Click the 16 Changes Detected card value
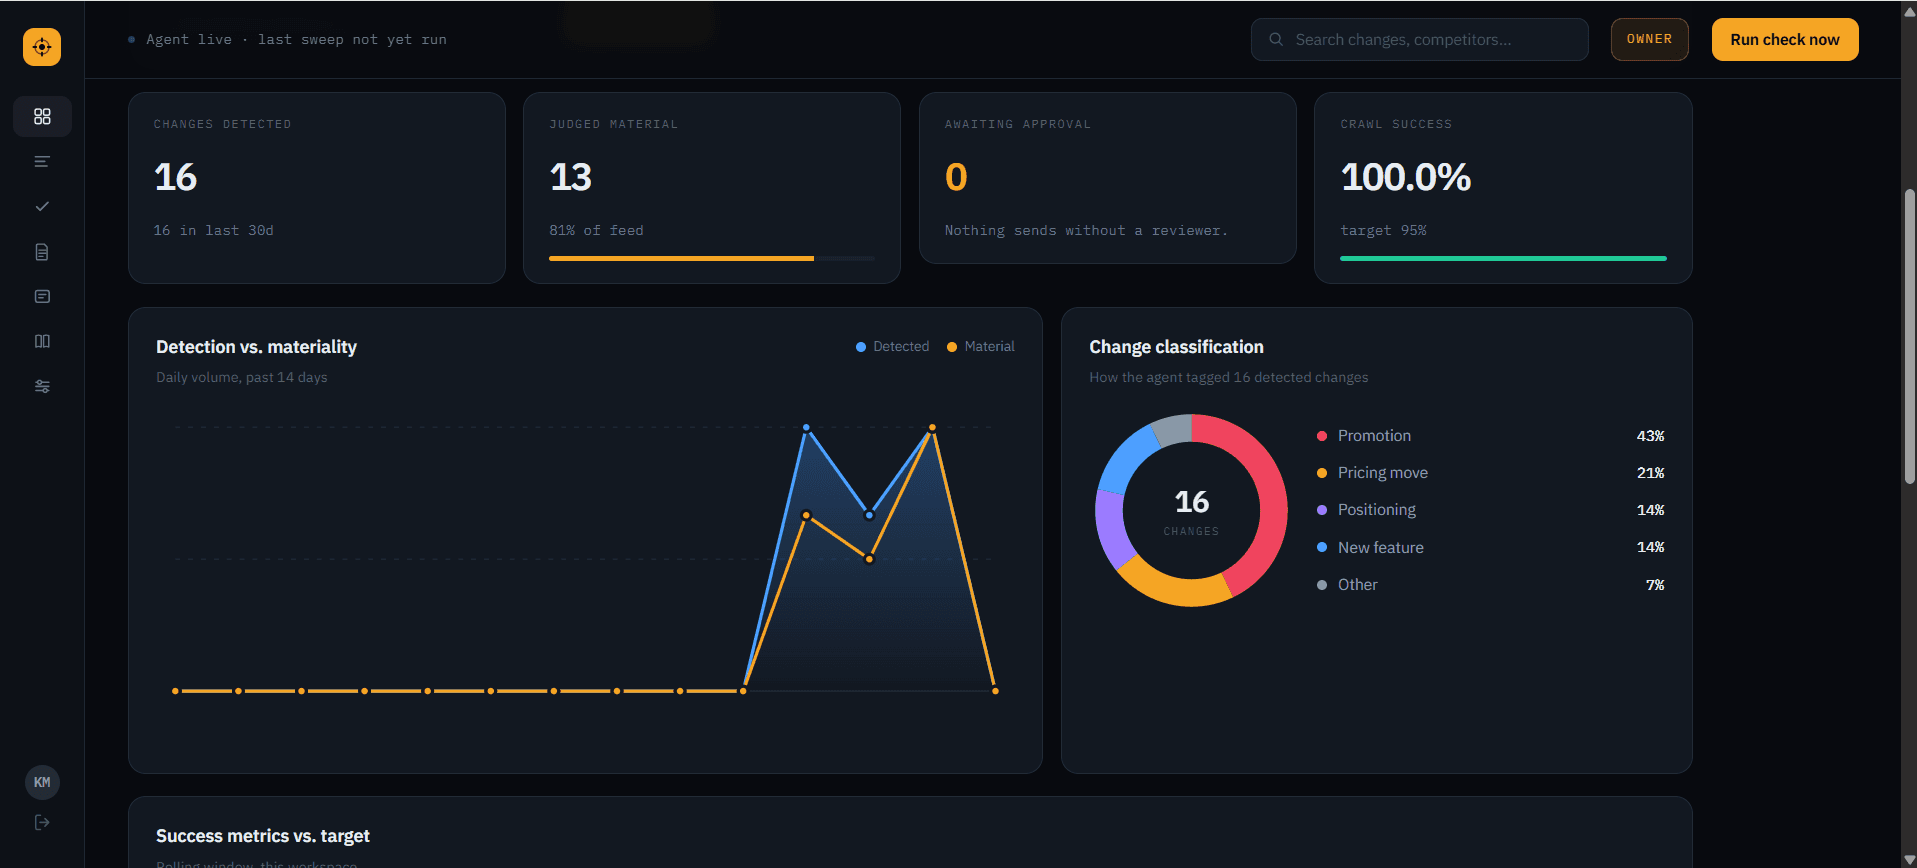The image size is (1917, 868). 176,178
